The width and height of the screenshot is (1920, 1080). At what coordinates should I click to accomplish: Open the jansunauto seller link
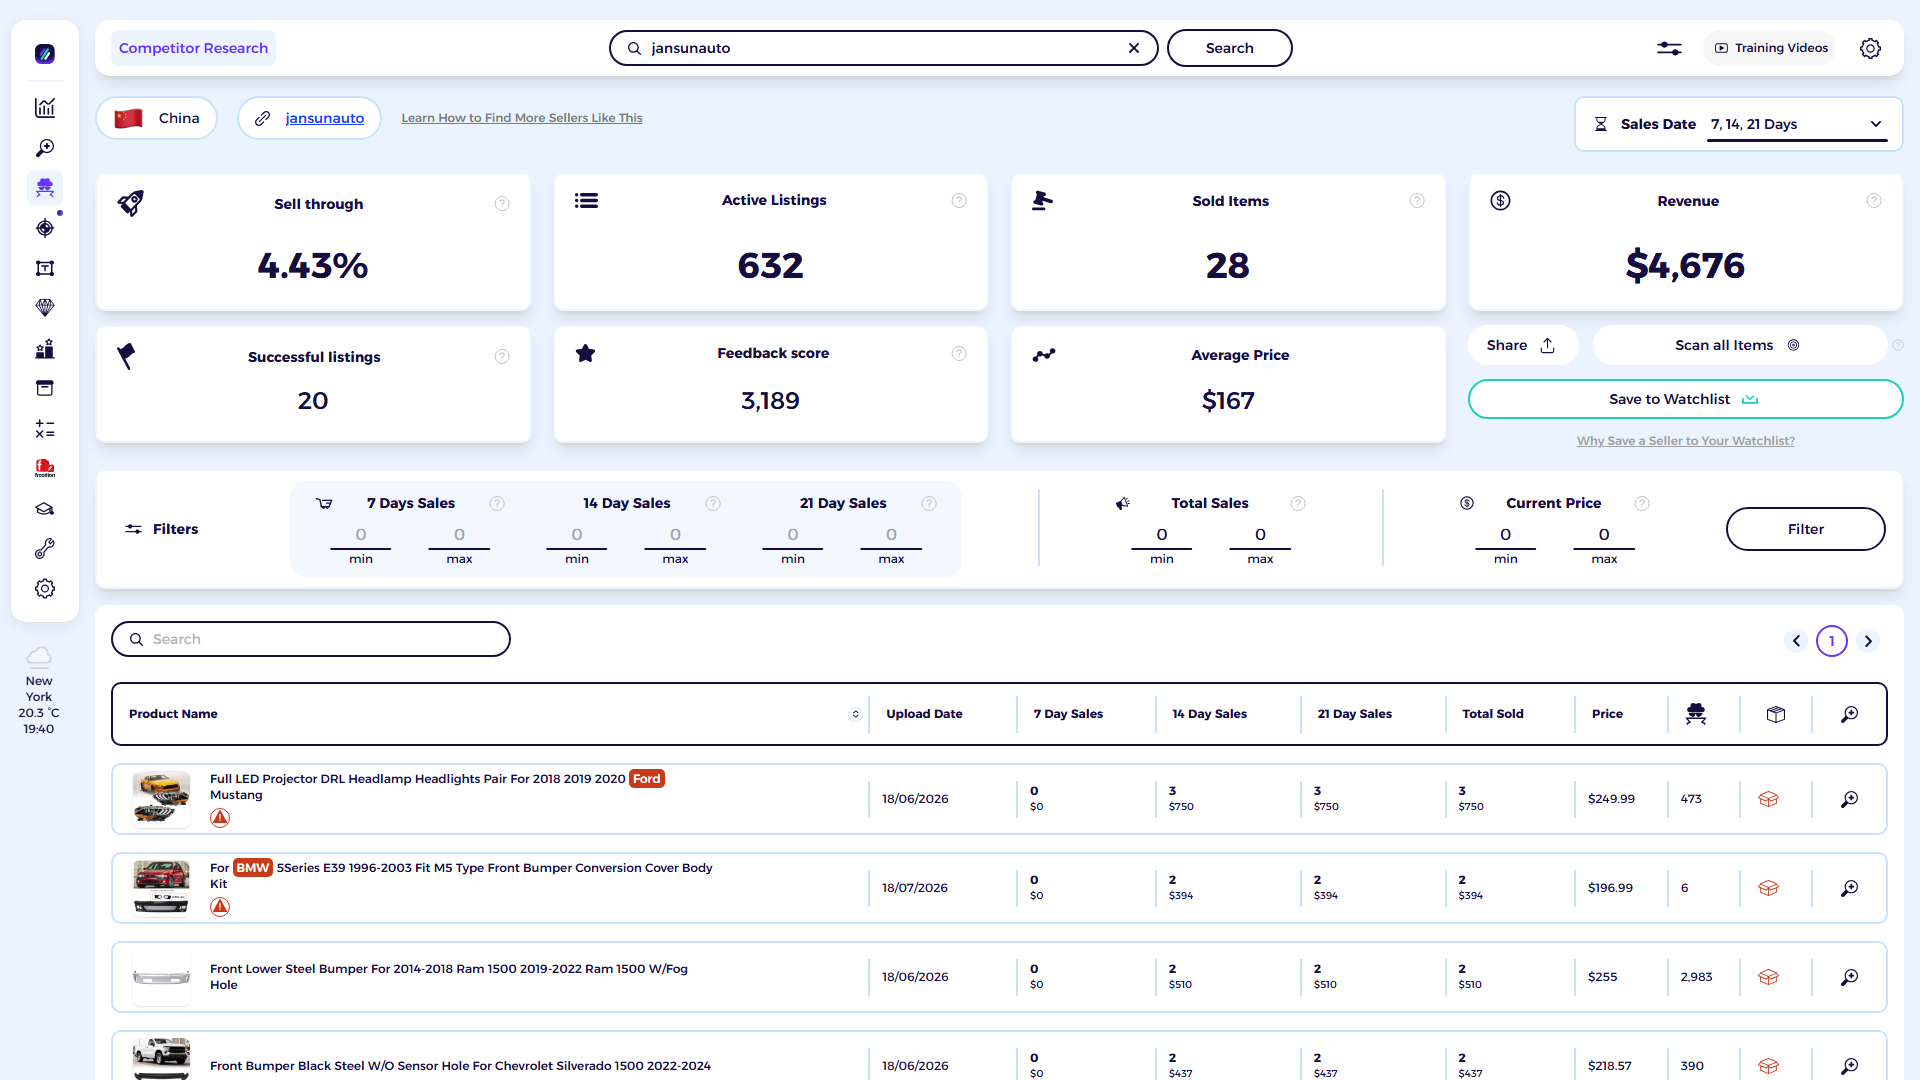click(324, 118)
